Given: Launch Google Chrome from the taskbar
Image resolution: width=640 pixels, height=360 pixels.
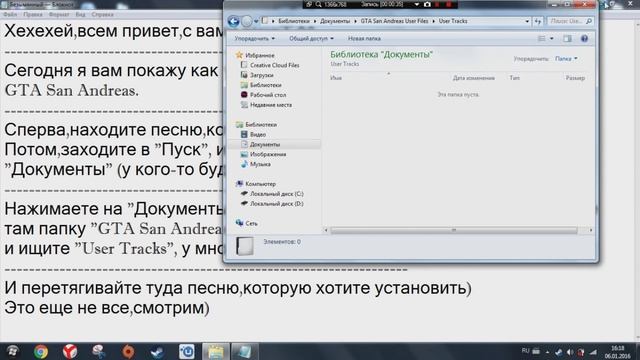Looking at the screenshot, I should click(41, 351).
